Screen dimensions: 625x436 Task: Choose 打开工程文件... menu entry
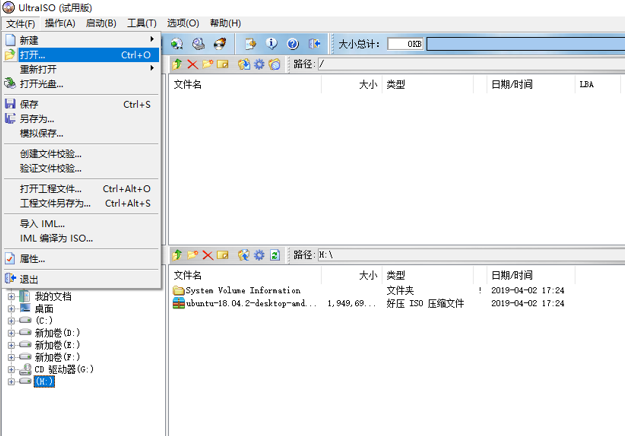(x=82, y=189)
